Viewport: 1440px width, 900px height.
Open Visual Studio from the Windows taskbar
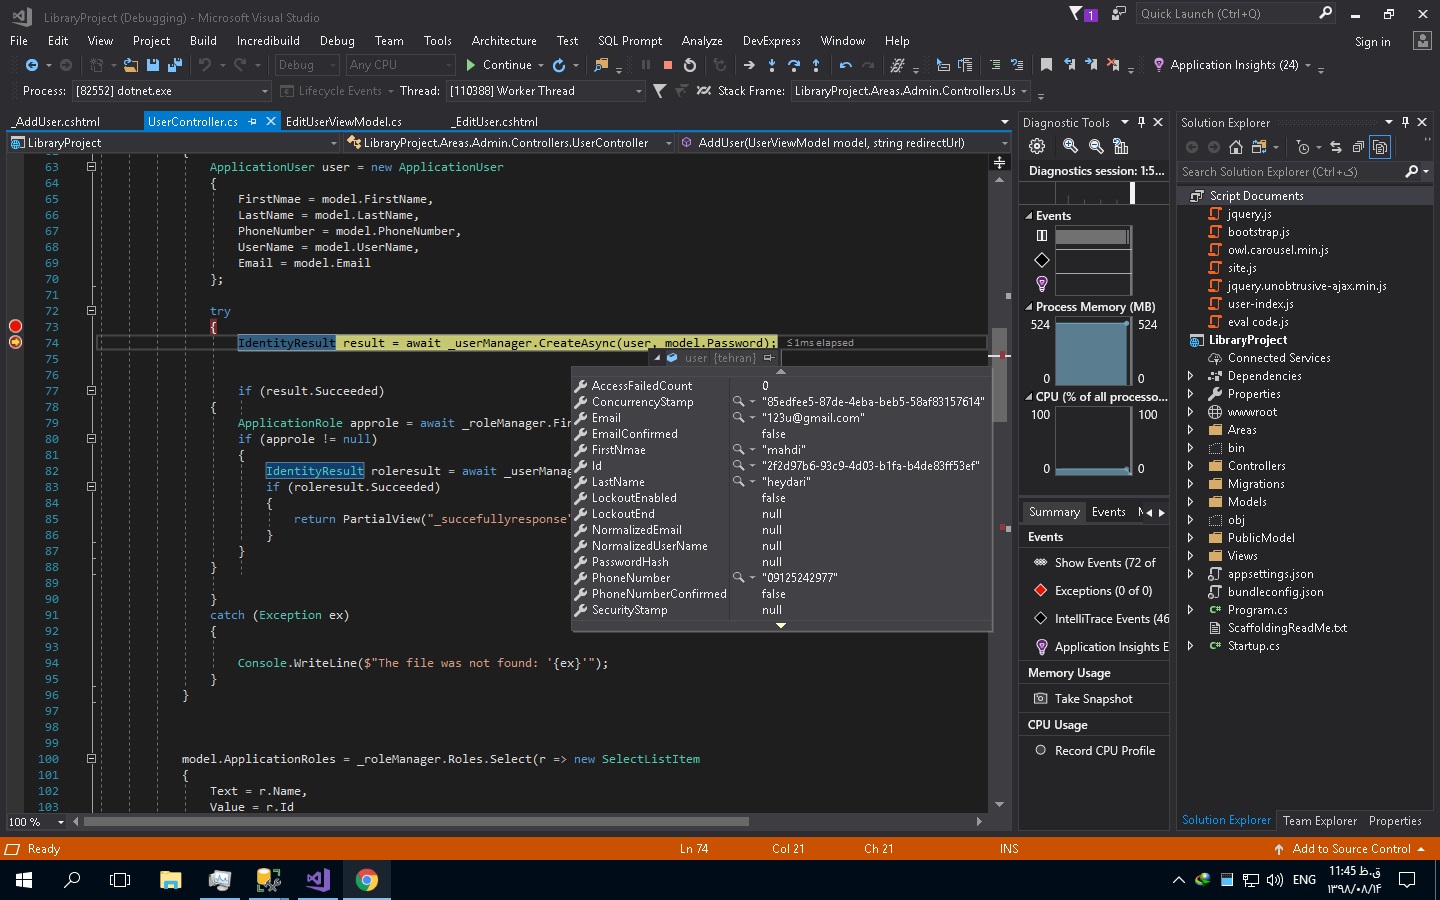coord(318,880)
